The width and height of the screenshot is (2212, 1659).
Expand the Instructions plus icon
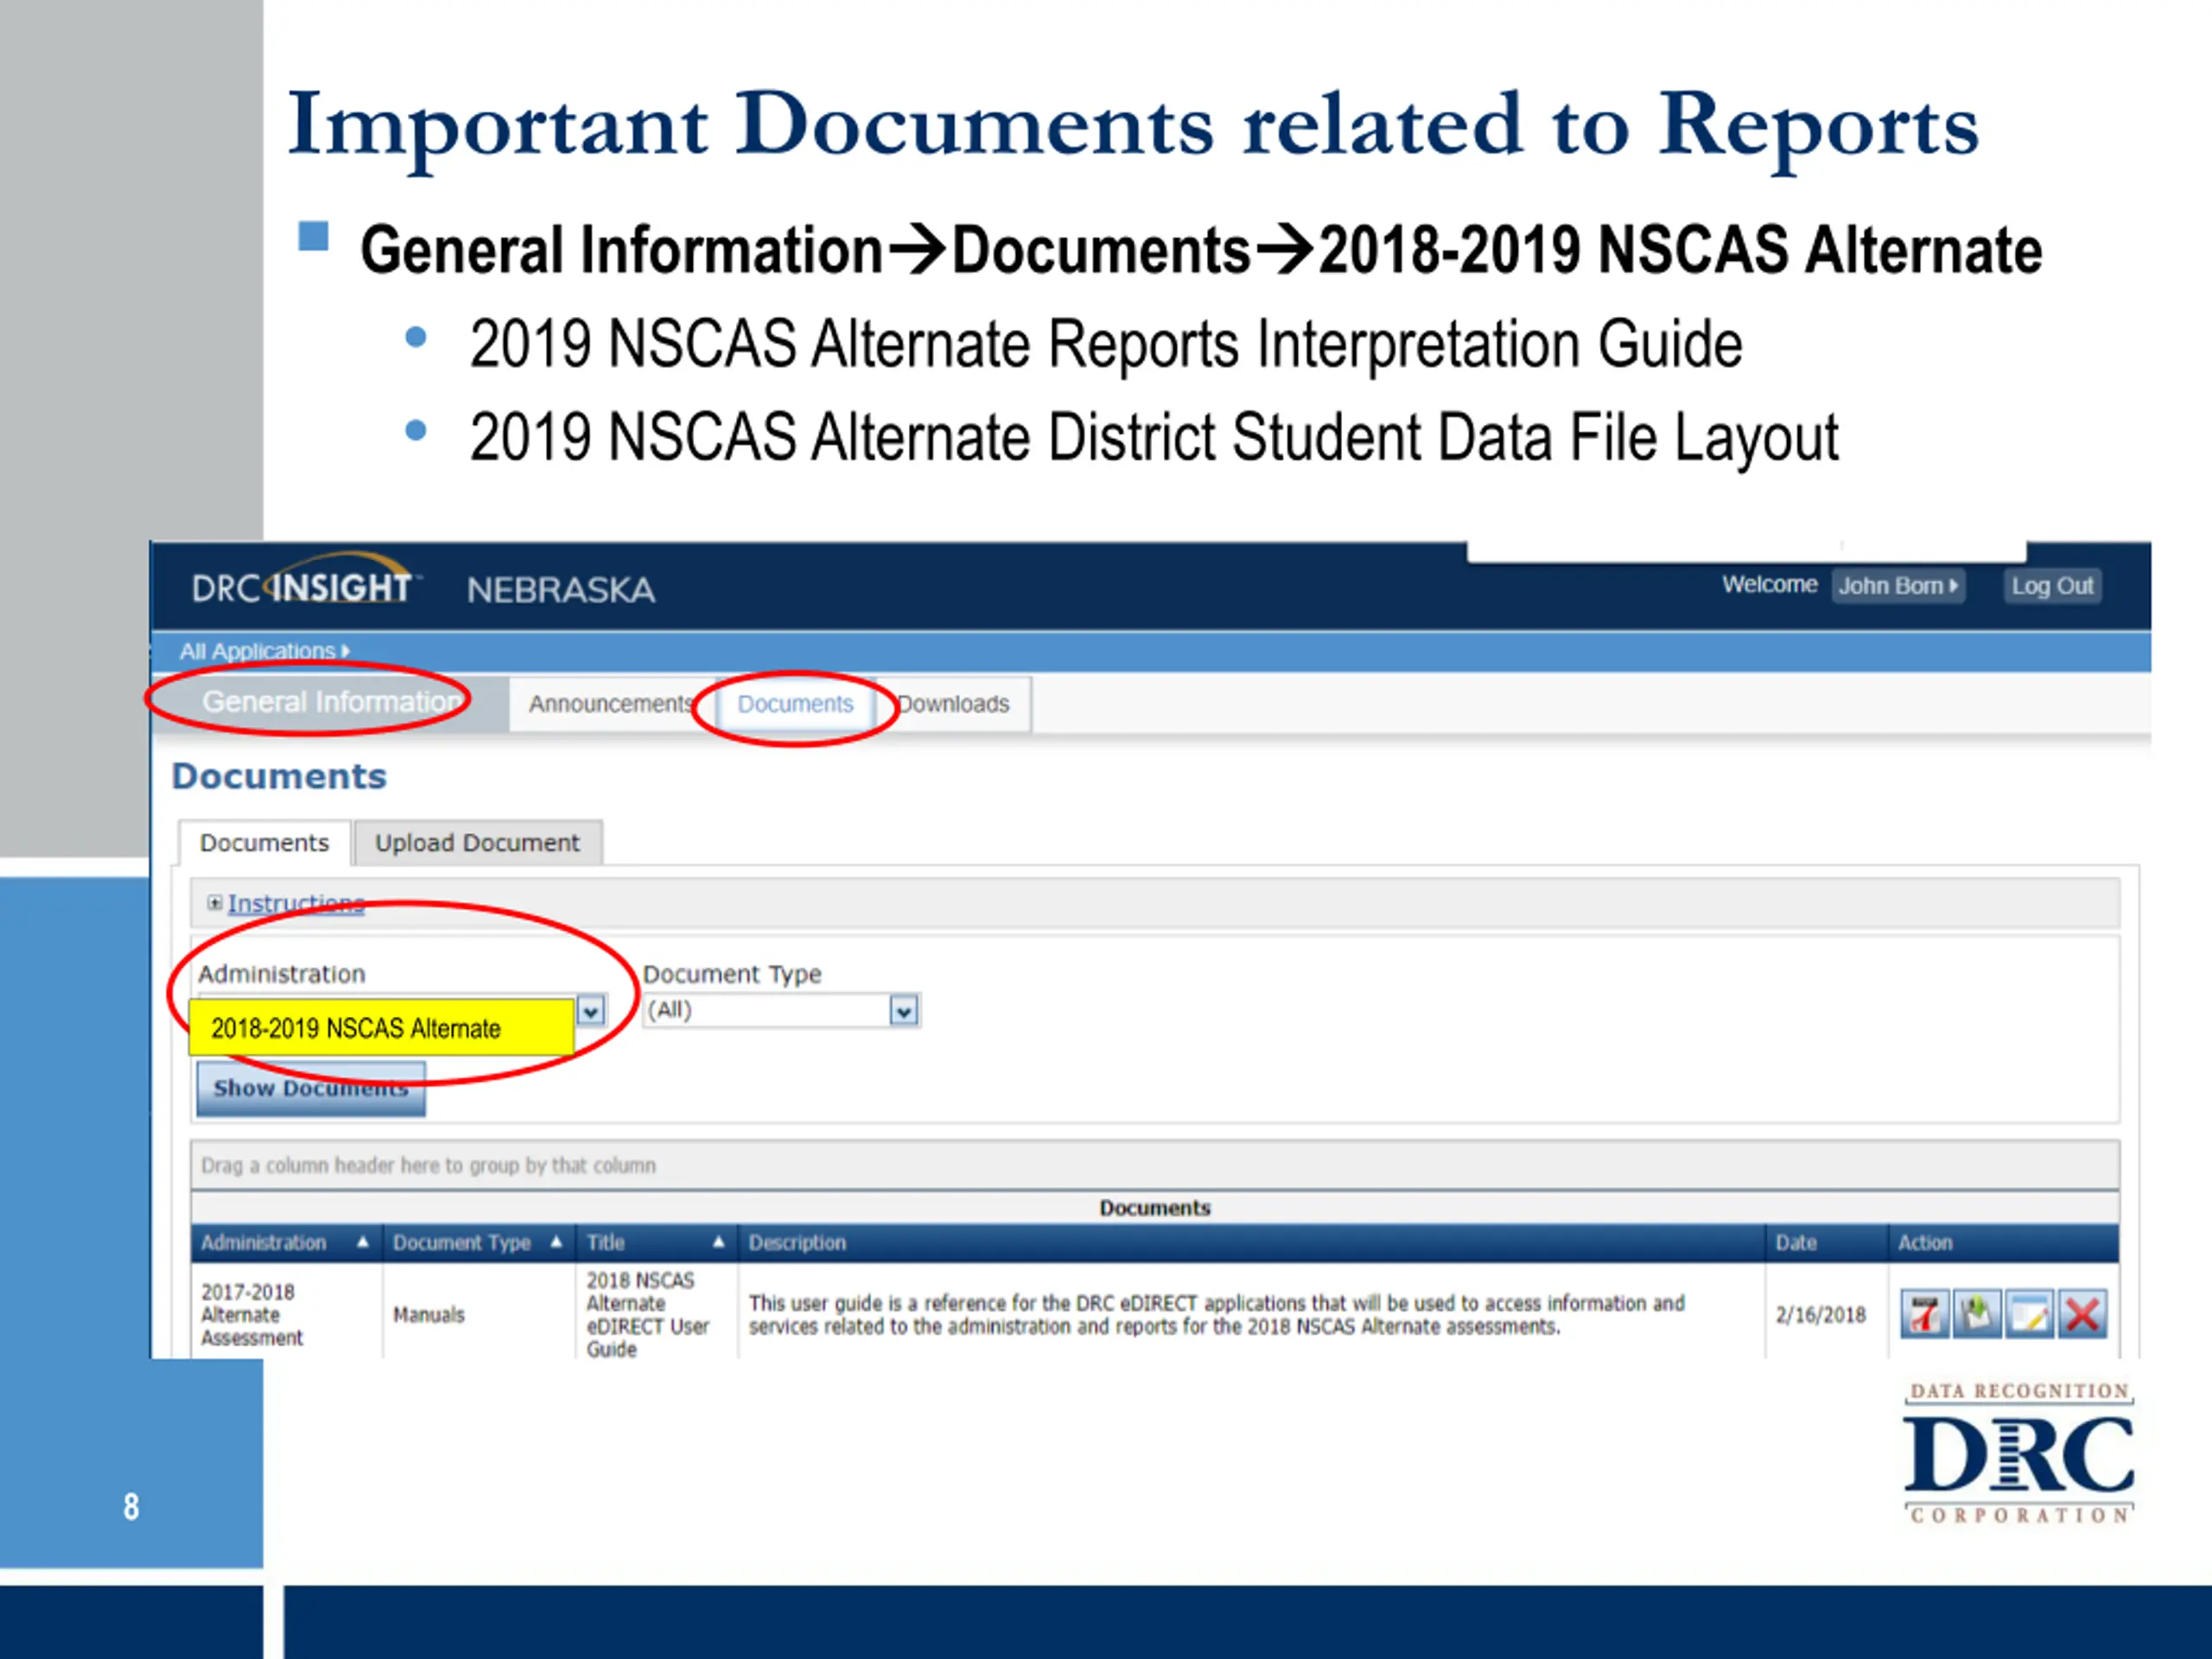pos(214,903)
